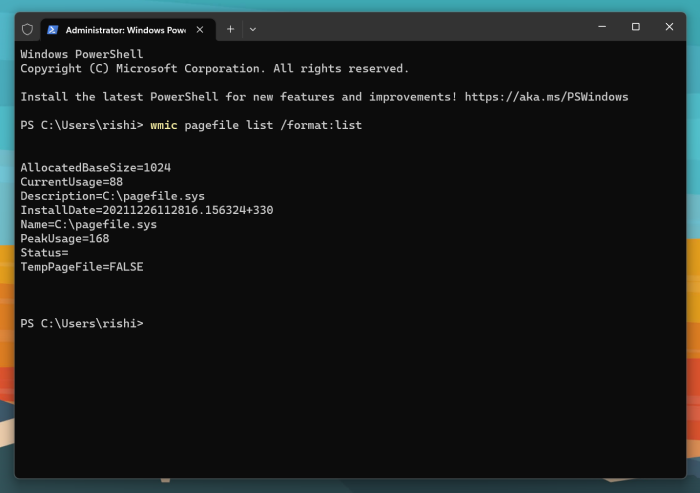Click the last PS C:\Users\rishi> prompt

81,323
